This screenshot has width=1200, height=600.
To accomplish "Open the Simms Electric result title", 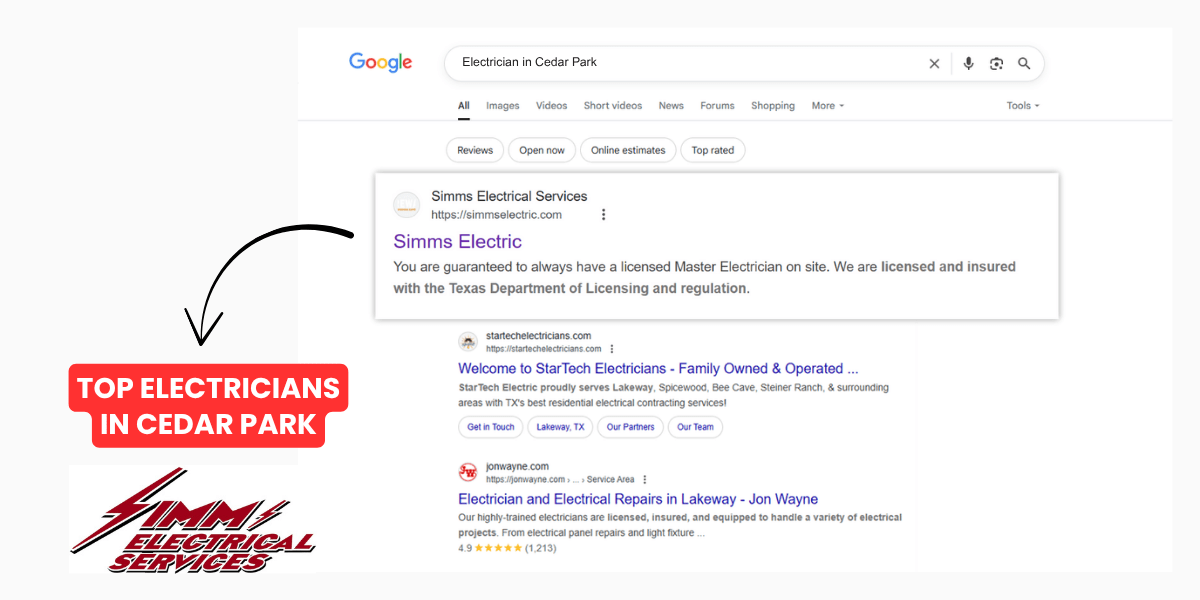I will [458, 242].
